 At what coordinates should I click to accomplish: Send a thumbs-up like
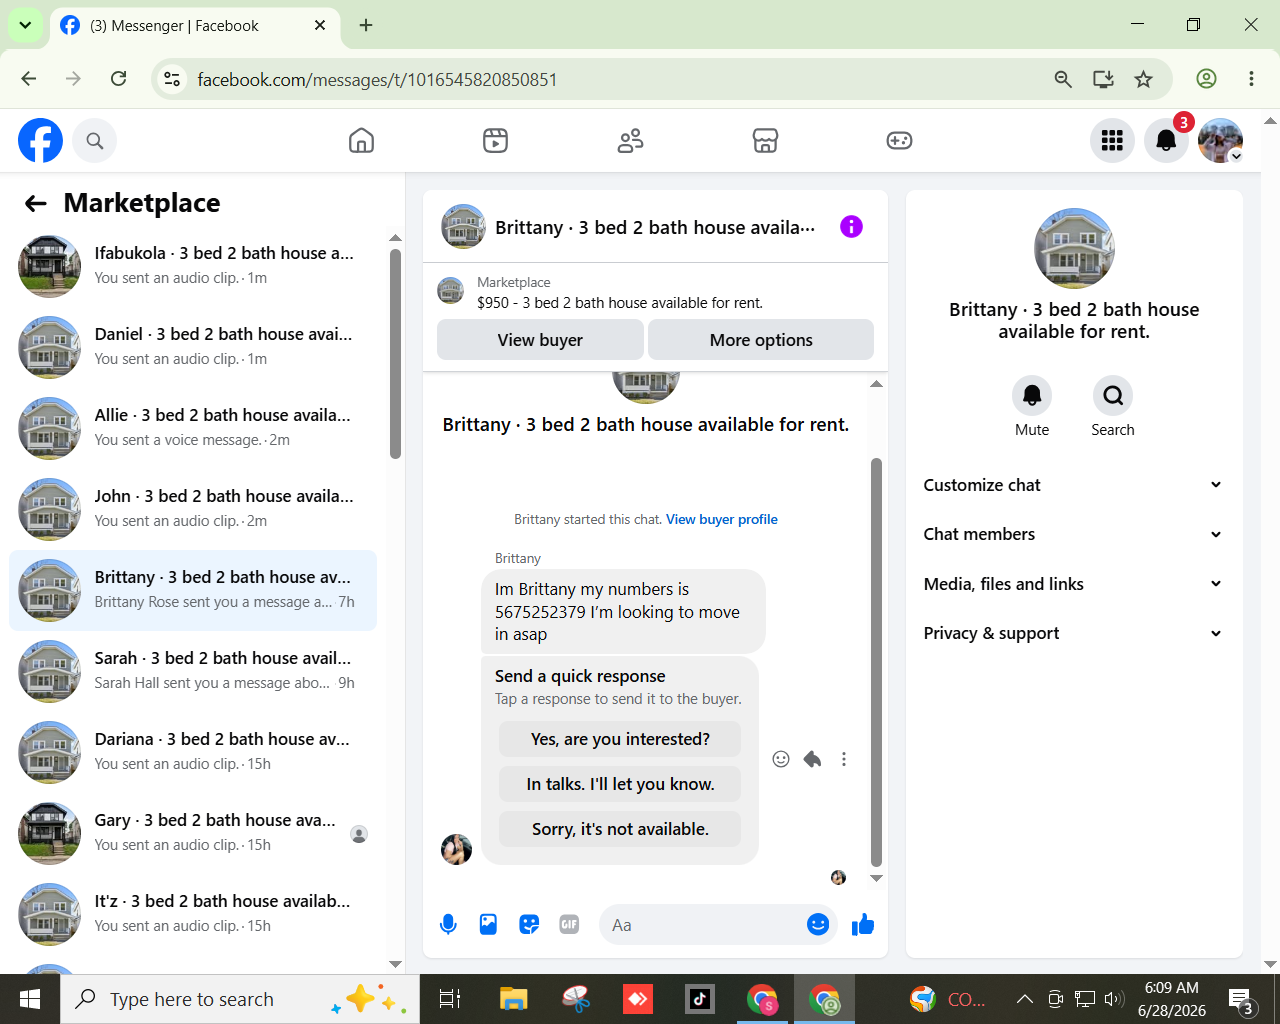(x=863, y=925)
